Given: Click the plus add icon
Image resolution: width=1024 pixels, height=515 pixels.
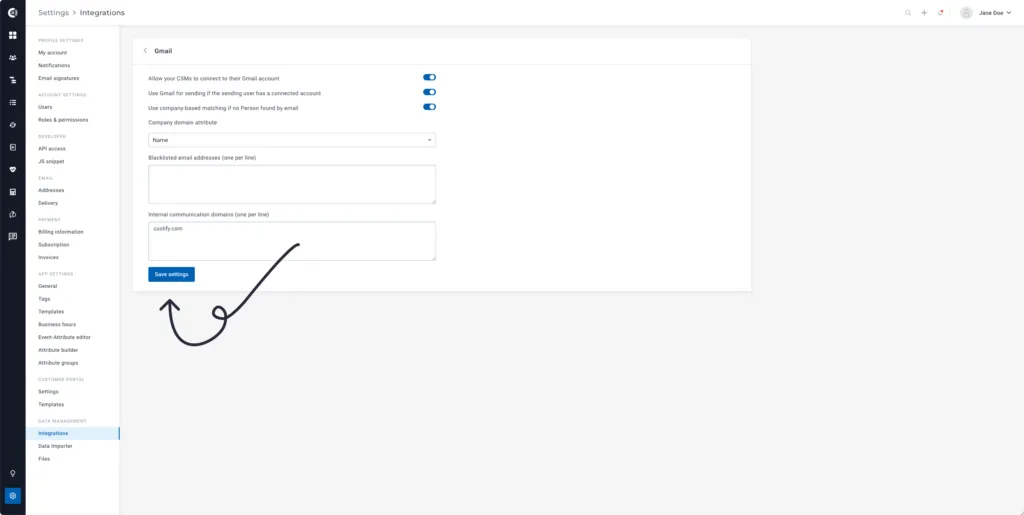Looking at the screenshot, I should click(924, 12).
